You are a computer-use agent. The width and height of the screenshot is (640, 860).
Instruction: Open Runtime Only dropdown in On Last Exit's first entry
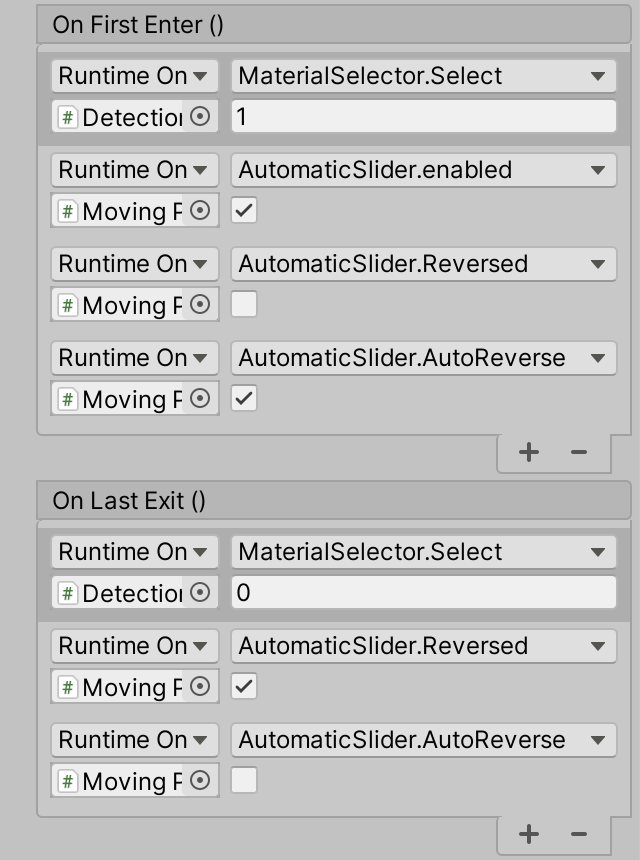134,552
